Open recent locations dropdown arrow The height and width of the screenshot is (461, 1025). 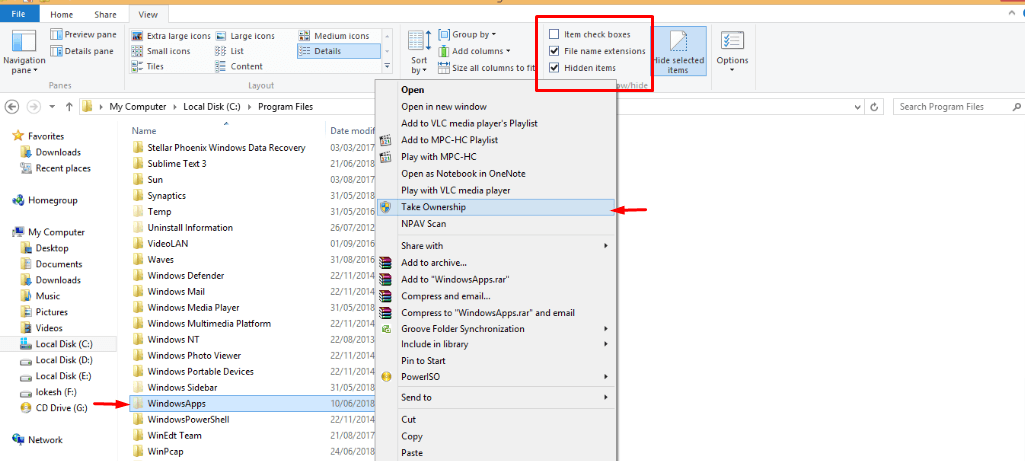[52, 107]
